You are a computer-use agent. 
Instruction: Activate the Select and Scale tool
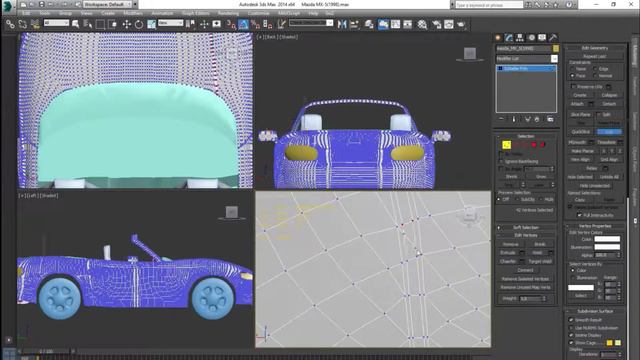tap(151, 24)
